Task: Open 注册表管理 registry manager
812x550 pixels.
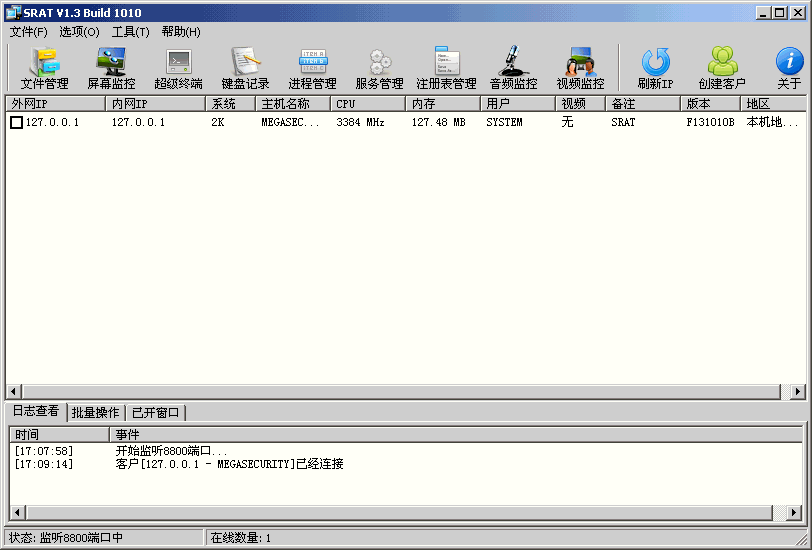Action: (446, 68)
